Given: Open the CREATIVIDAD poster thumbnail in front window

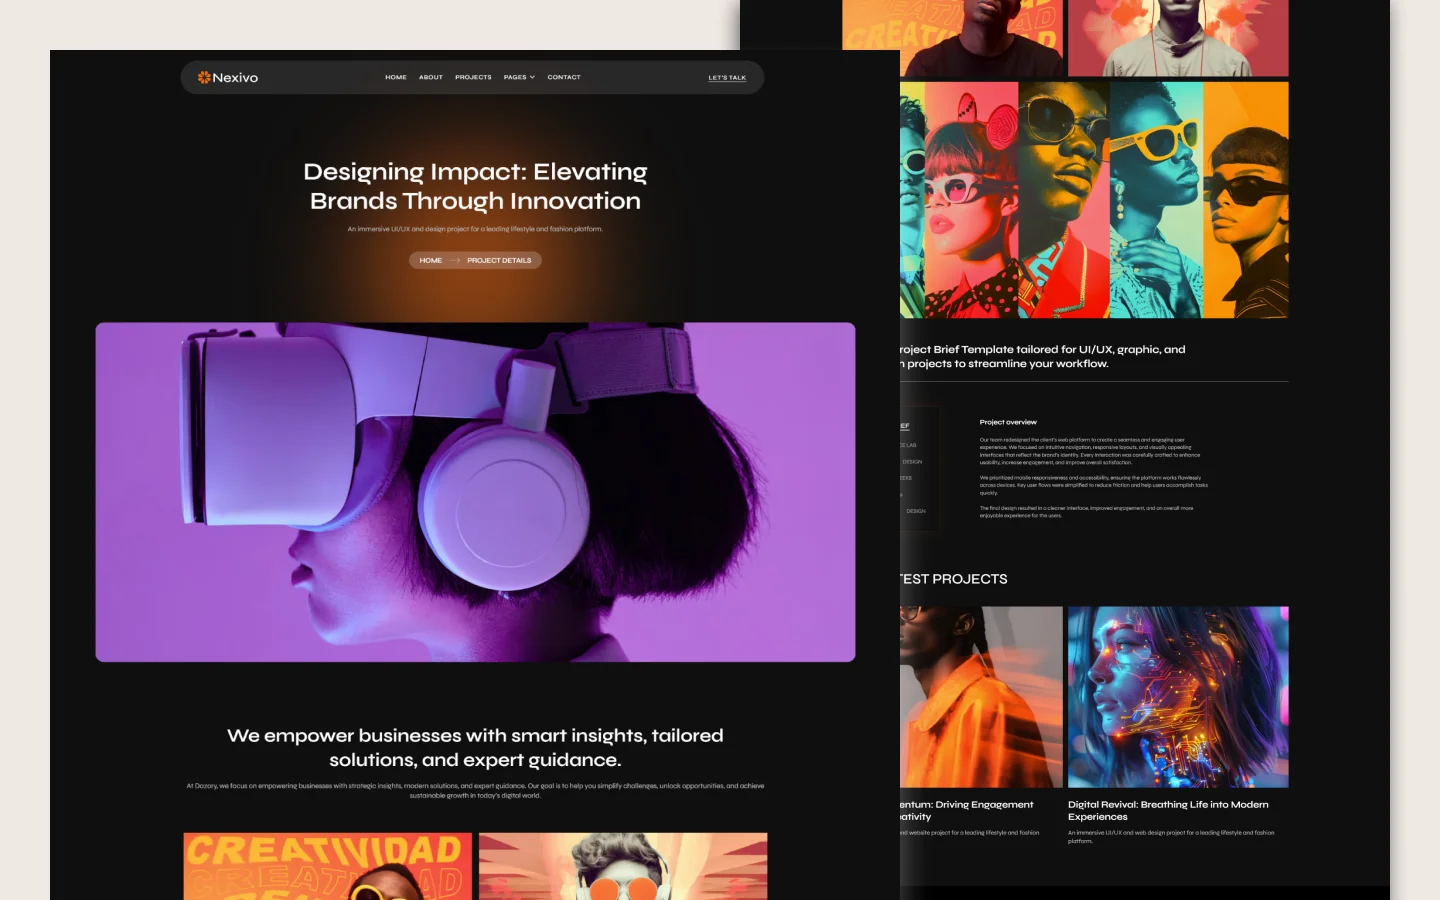Looking at the screenshot, I should pos(326,866).
